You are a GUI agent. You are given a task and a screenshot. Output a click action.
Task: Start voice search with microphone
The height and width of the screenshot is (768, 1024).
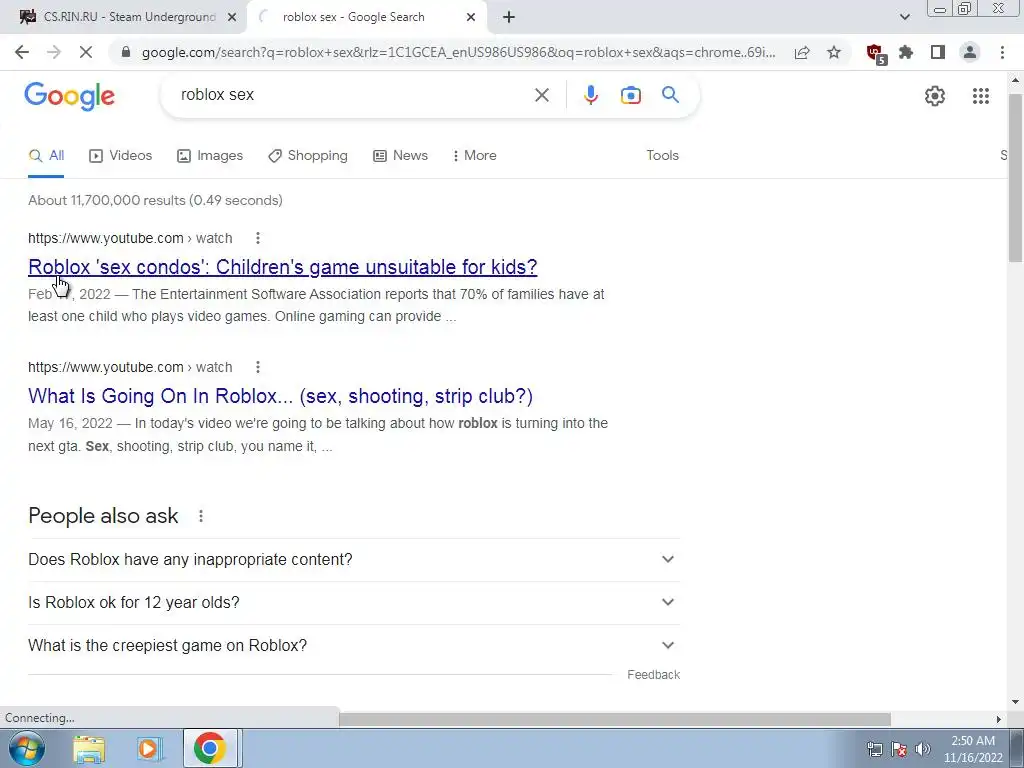(590, 95)
